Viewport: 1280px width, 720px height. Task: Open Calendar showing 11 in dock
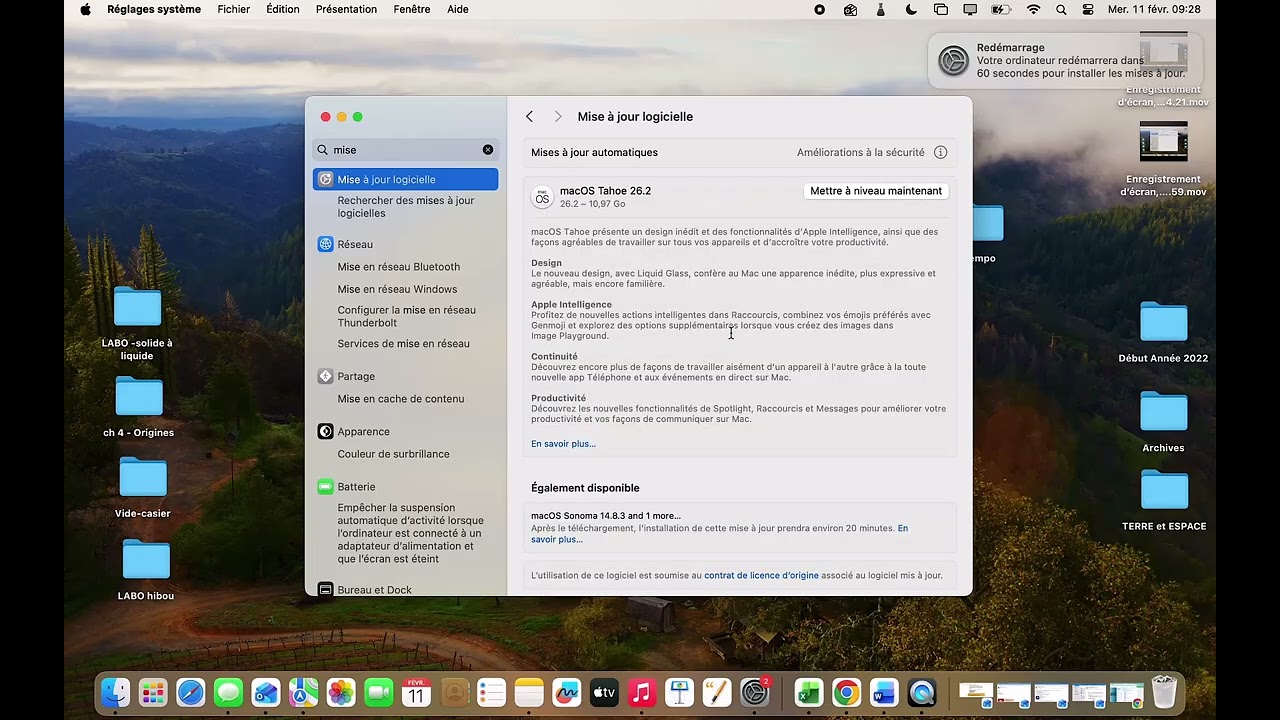(416, 692)
